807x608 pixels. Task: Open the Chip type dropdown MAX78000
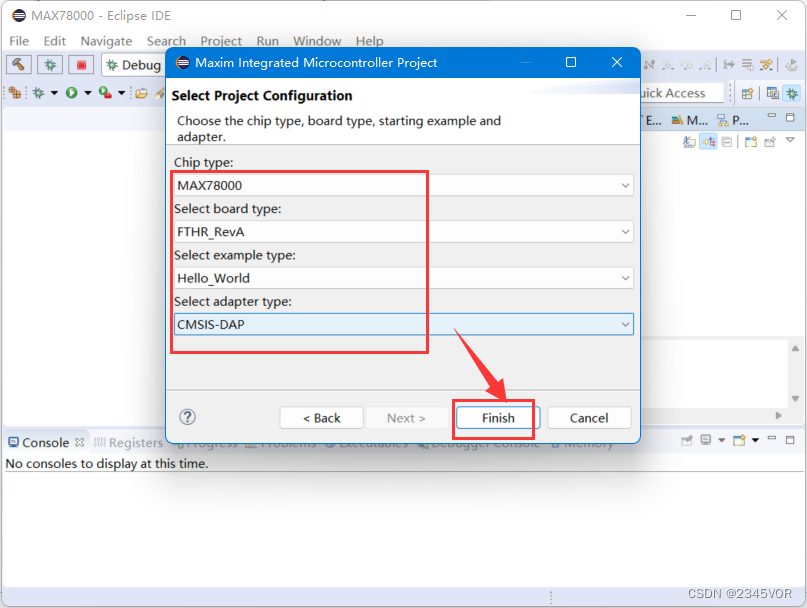tap(404, 185)
